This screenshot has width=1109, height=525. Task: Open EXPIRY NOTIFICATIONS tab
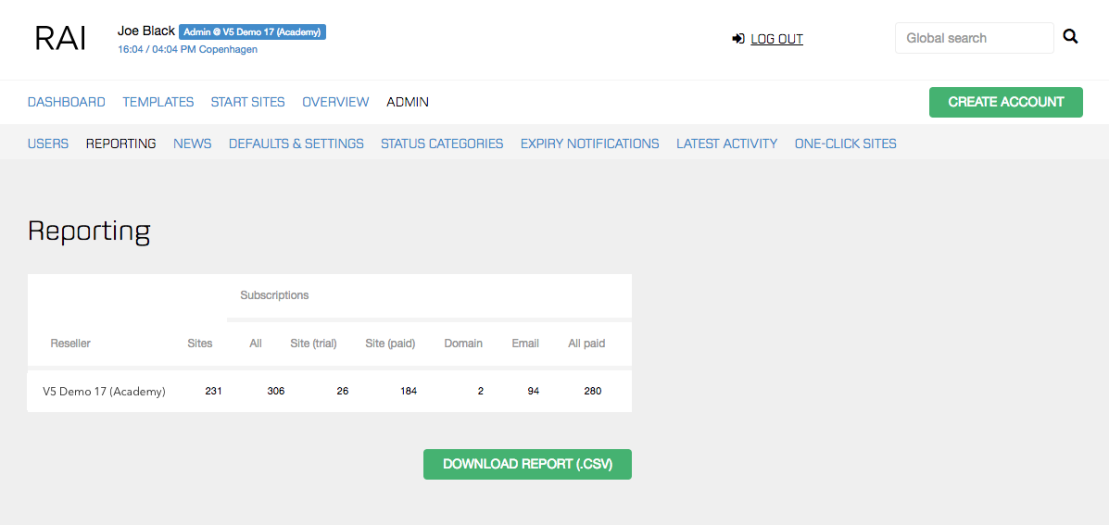click(x=590, y=144)
